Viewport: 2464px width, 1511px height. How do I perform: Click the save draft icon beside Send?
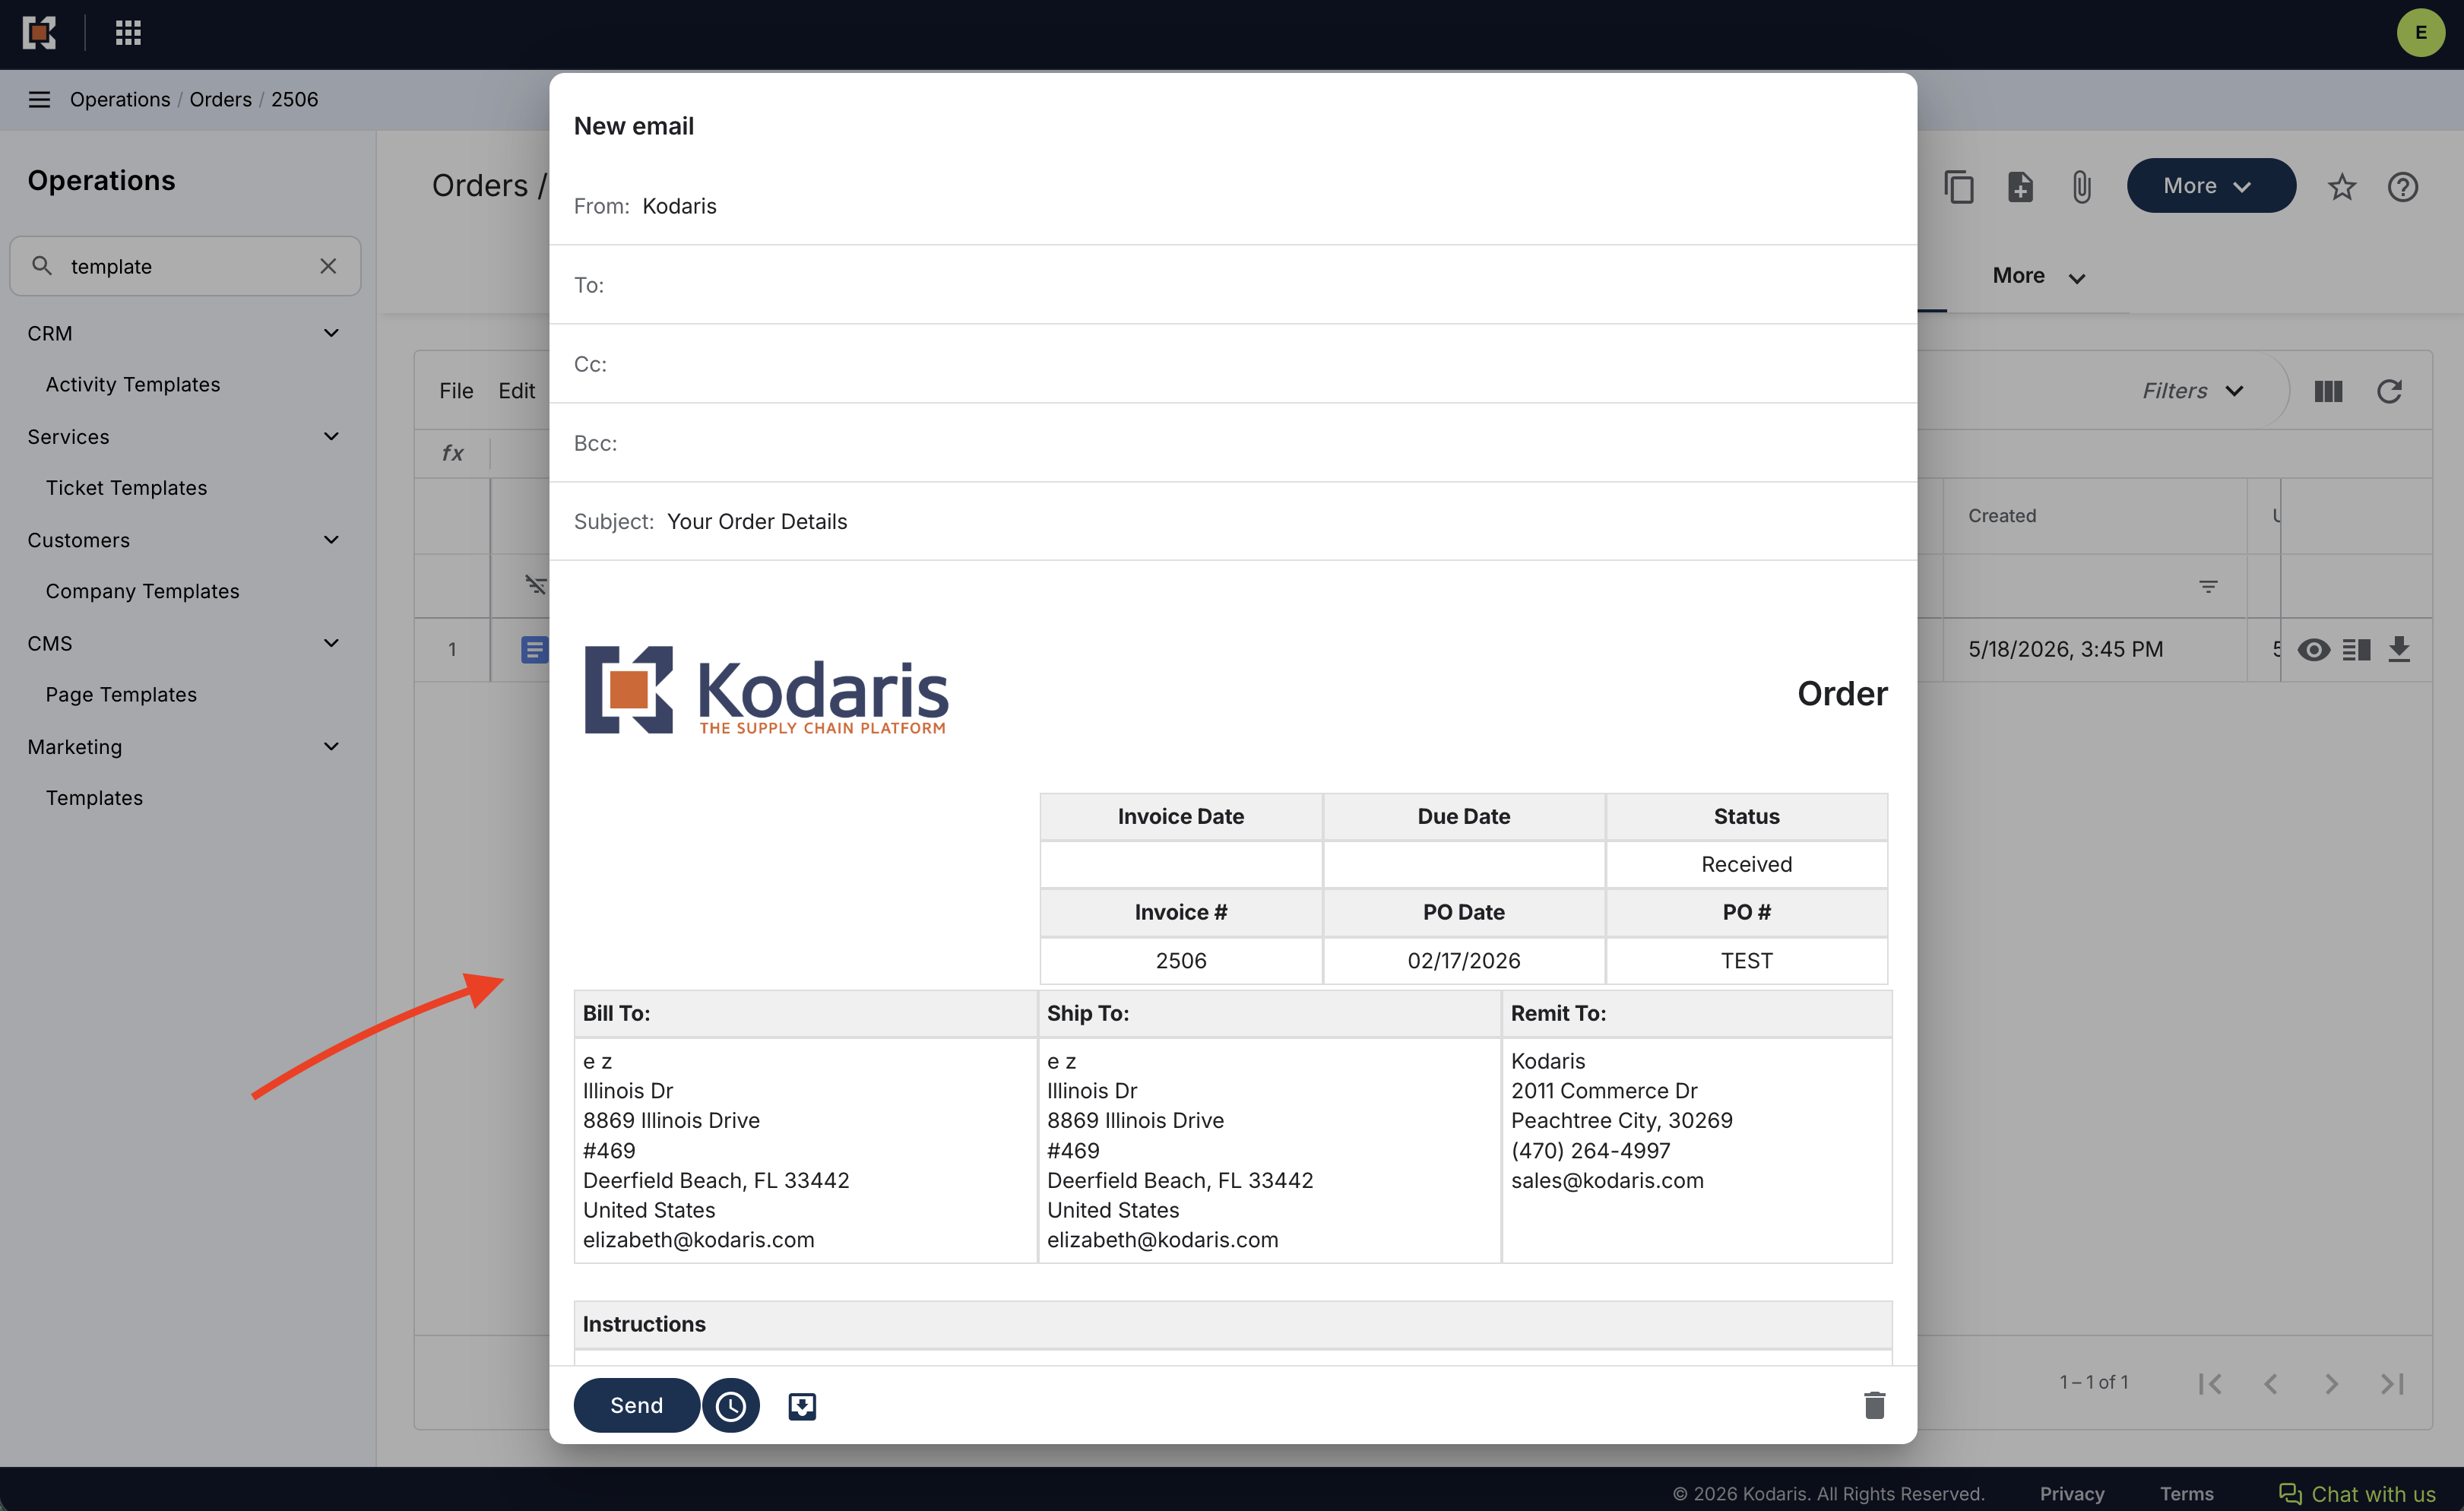[x=802, y=1406]
